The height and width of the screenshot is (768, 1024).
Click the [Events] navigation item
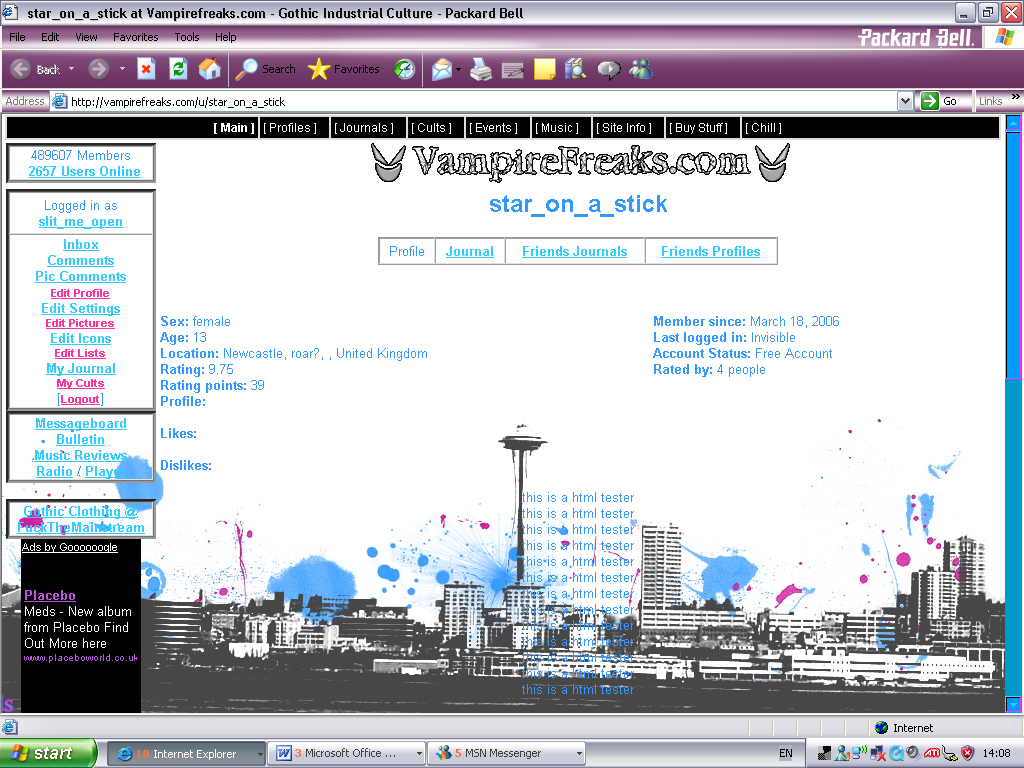[x=493, y=128]
